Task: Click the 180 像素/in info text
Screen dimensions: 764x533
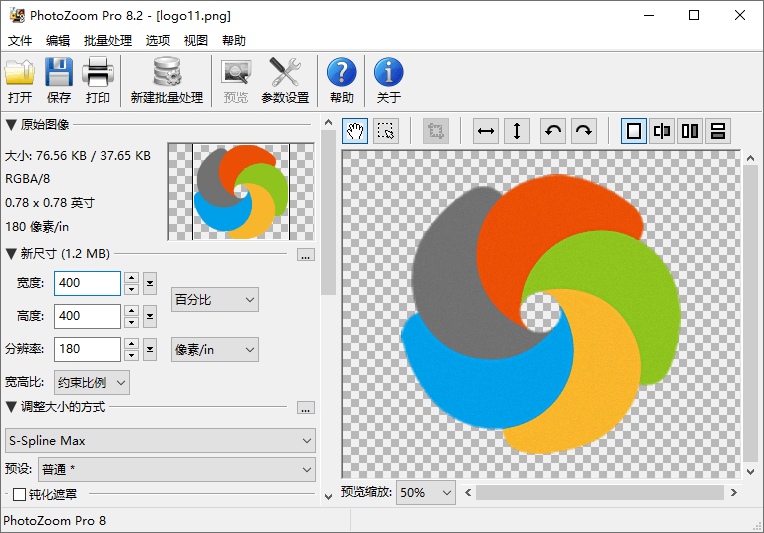Action: (x=37, y=227)
